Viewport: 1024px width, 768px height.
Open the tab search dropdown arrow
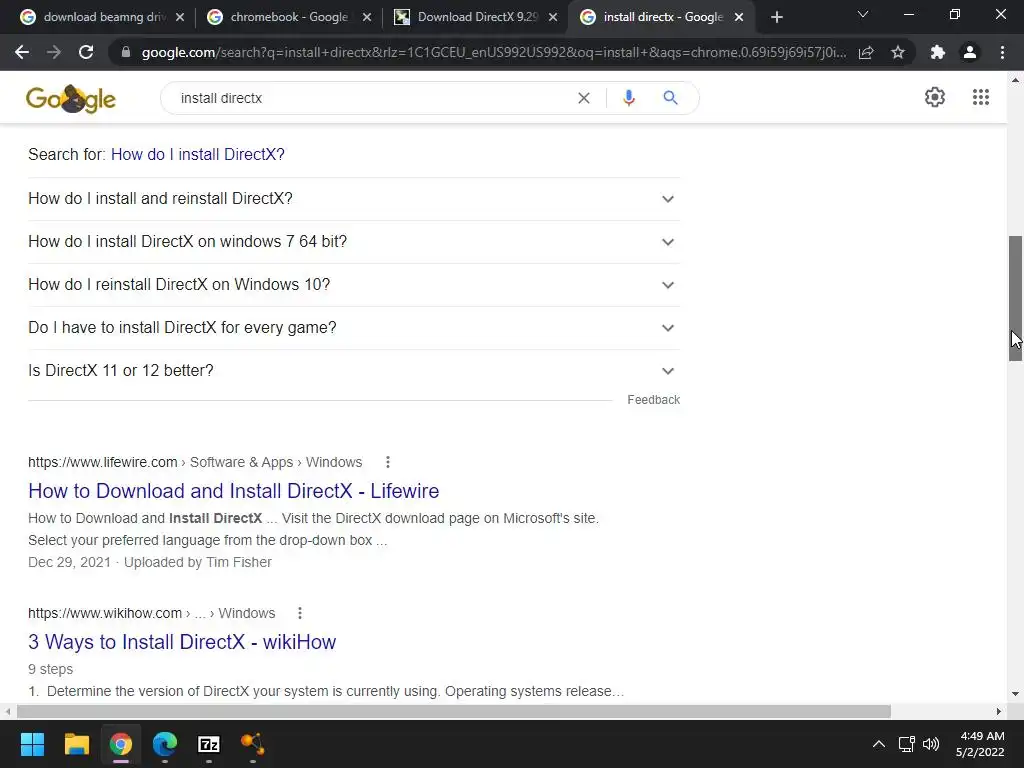pyautogui.click(x=863, y=14)
